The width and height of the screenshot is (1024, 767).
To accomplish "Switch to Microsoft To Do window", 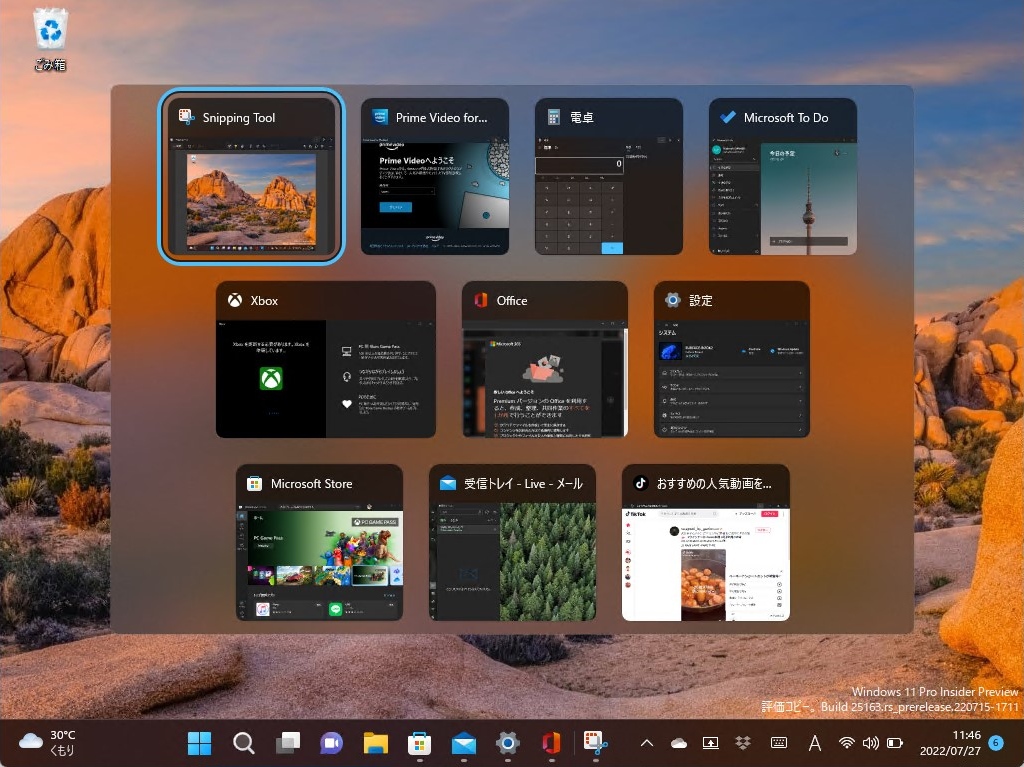I will point(782,176).
